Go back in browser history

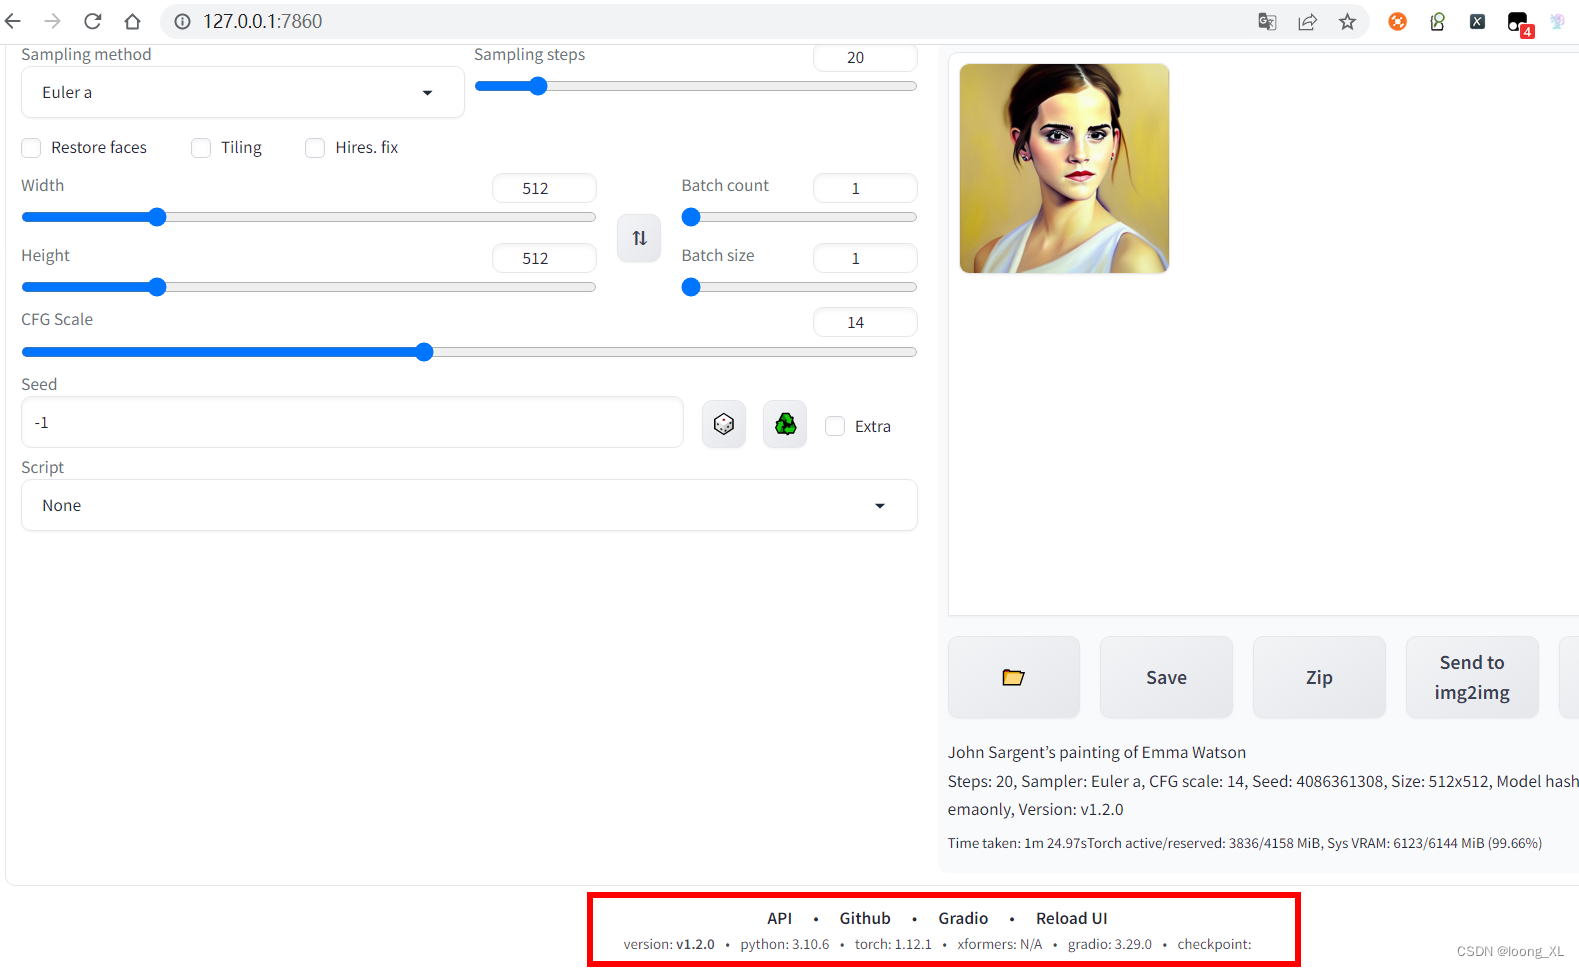[13, 21]
